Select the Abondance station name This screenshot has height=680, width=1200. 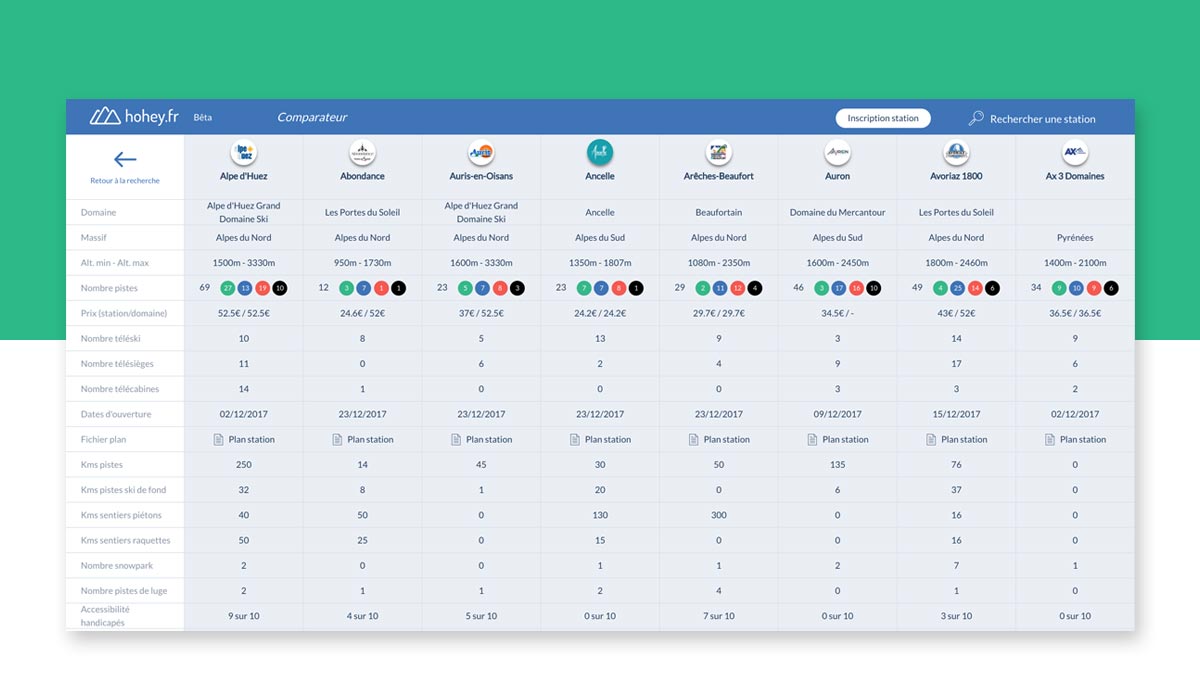362,176
